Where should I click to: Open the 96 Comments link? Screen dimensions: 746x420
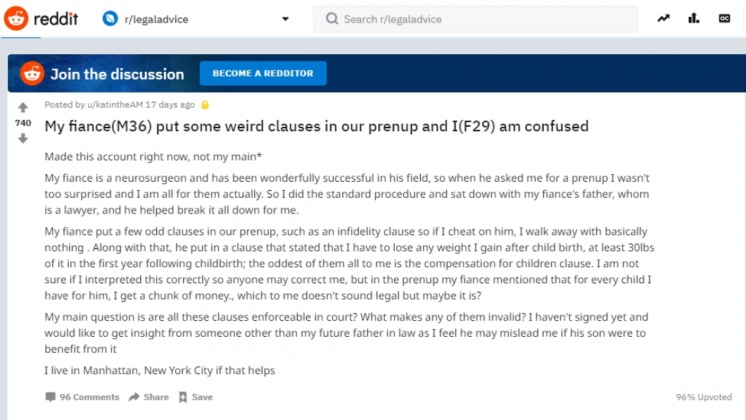click(82, 397)
